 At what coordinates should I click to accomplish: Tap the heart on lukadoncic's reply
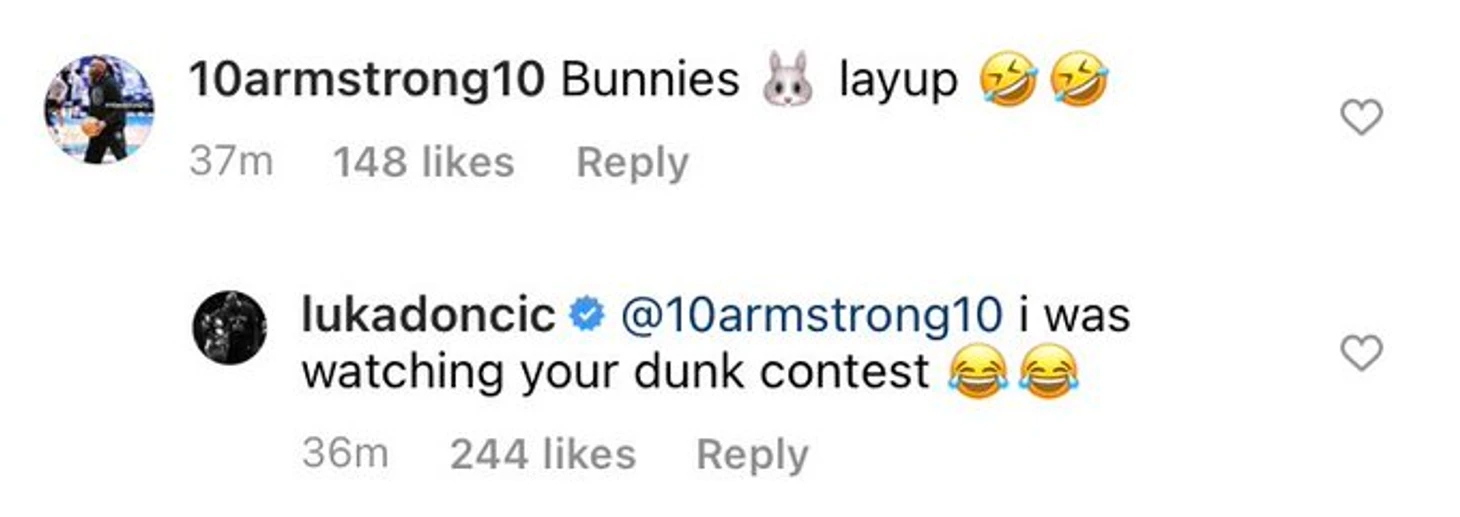pos(1360,352)
